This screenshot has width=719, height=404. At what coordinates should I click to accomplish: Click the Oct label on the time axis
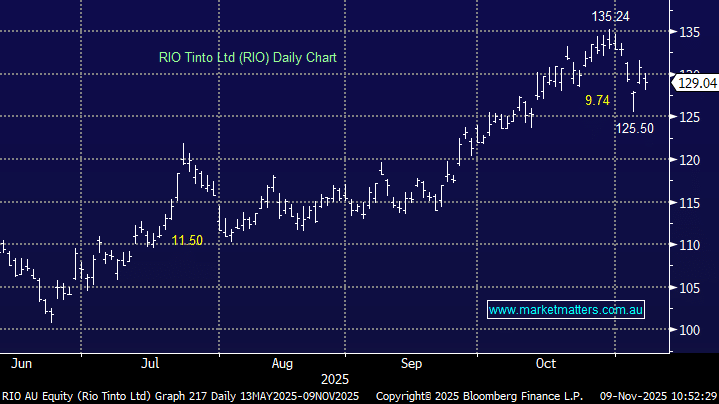point(546,362)
